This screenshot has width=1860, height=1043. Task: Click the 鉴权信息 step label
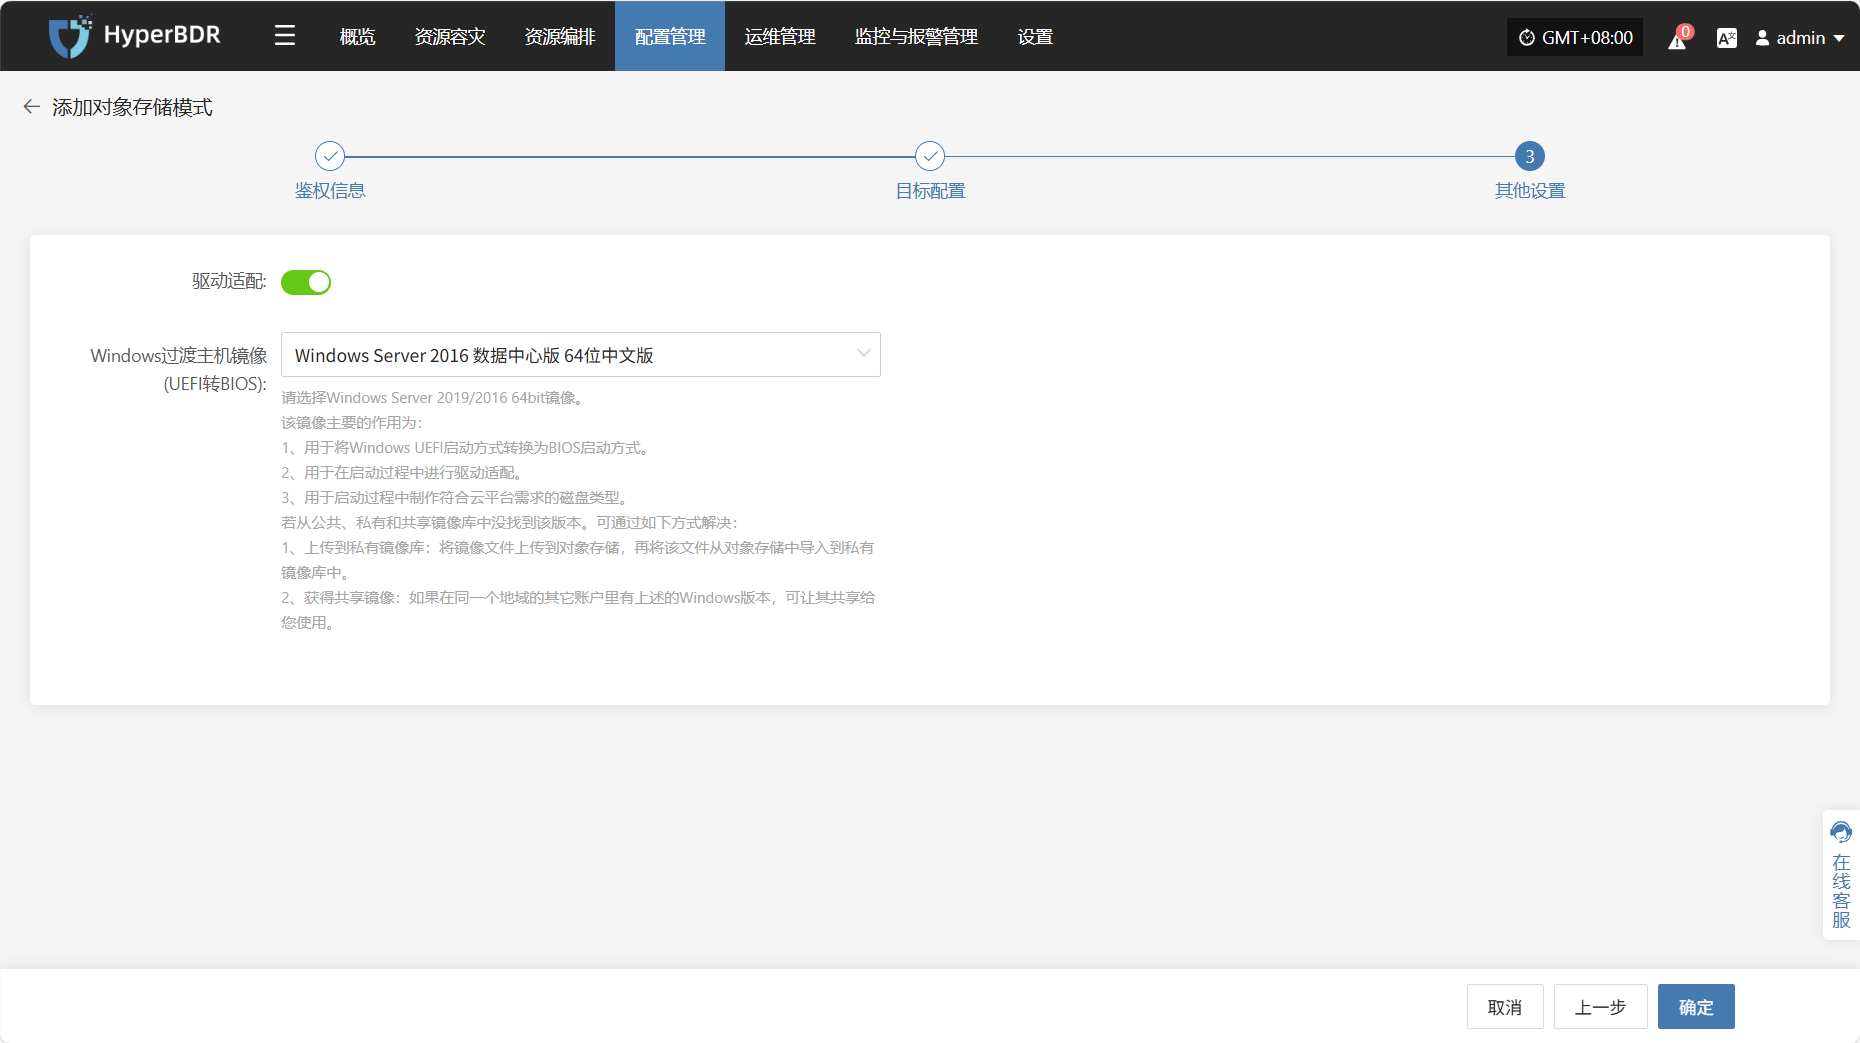[330, 190]
